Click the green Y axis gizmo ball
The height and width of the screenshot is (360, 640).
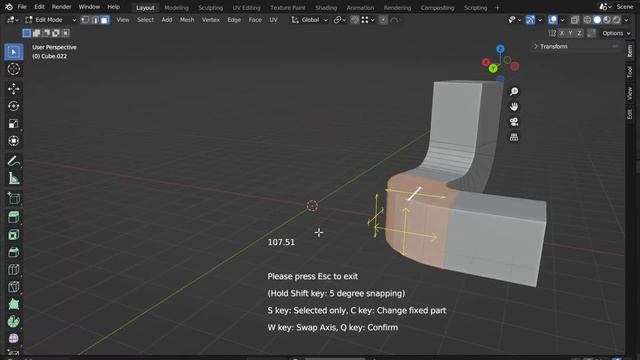point(493,68)
